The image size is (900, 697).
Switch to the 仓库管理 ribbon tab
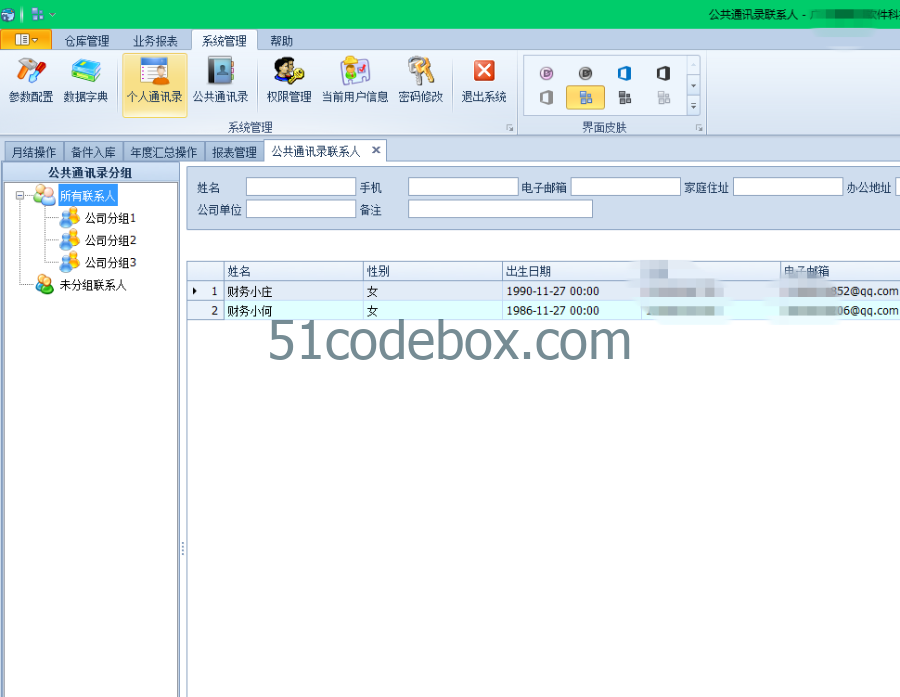87,41
